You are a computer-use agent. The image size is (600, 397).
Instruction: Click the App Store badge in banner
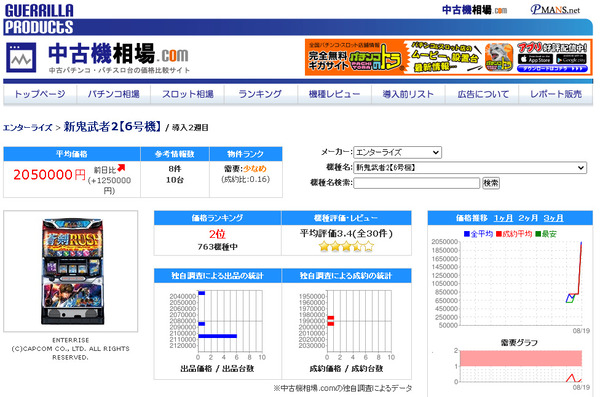tap(535, 59)
